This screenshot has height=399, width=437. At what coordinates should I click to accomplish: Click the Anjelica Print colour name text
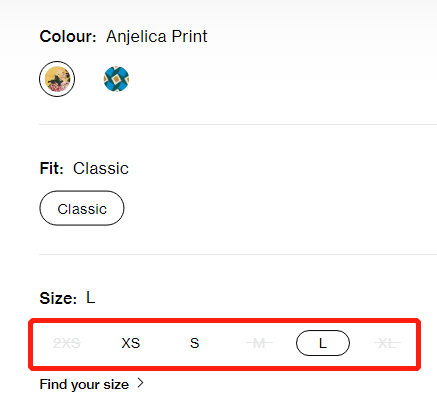[x=157, y=37]
